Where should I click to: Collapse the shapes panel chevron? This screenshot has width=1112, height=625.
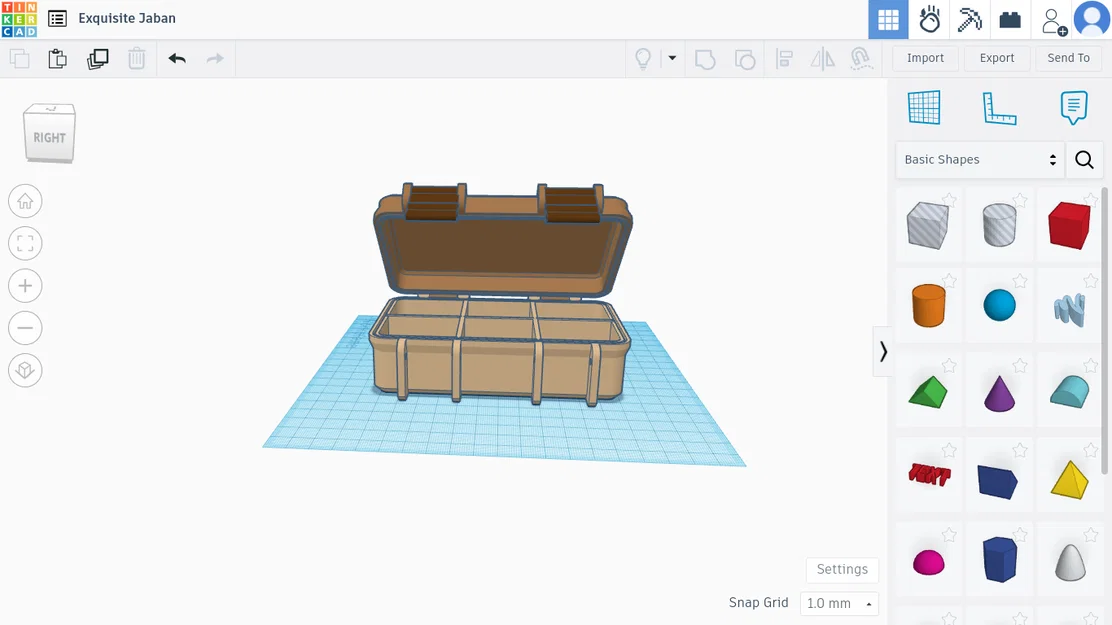click(883, 352)
